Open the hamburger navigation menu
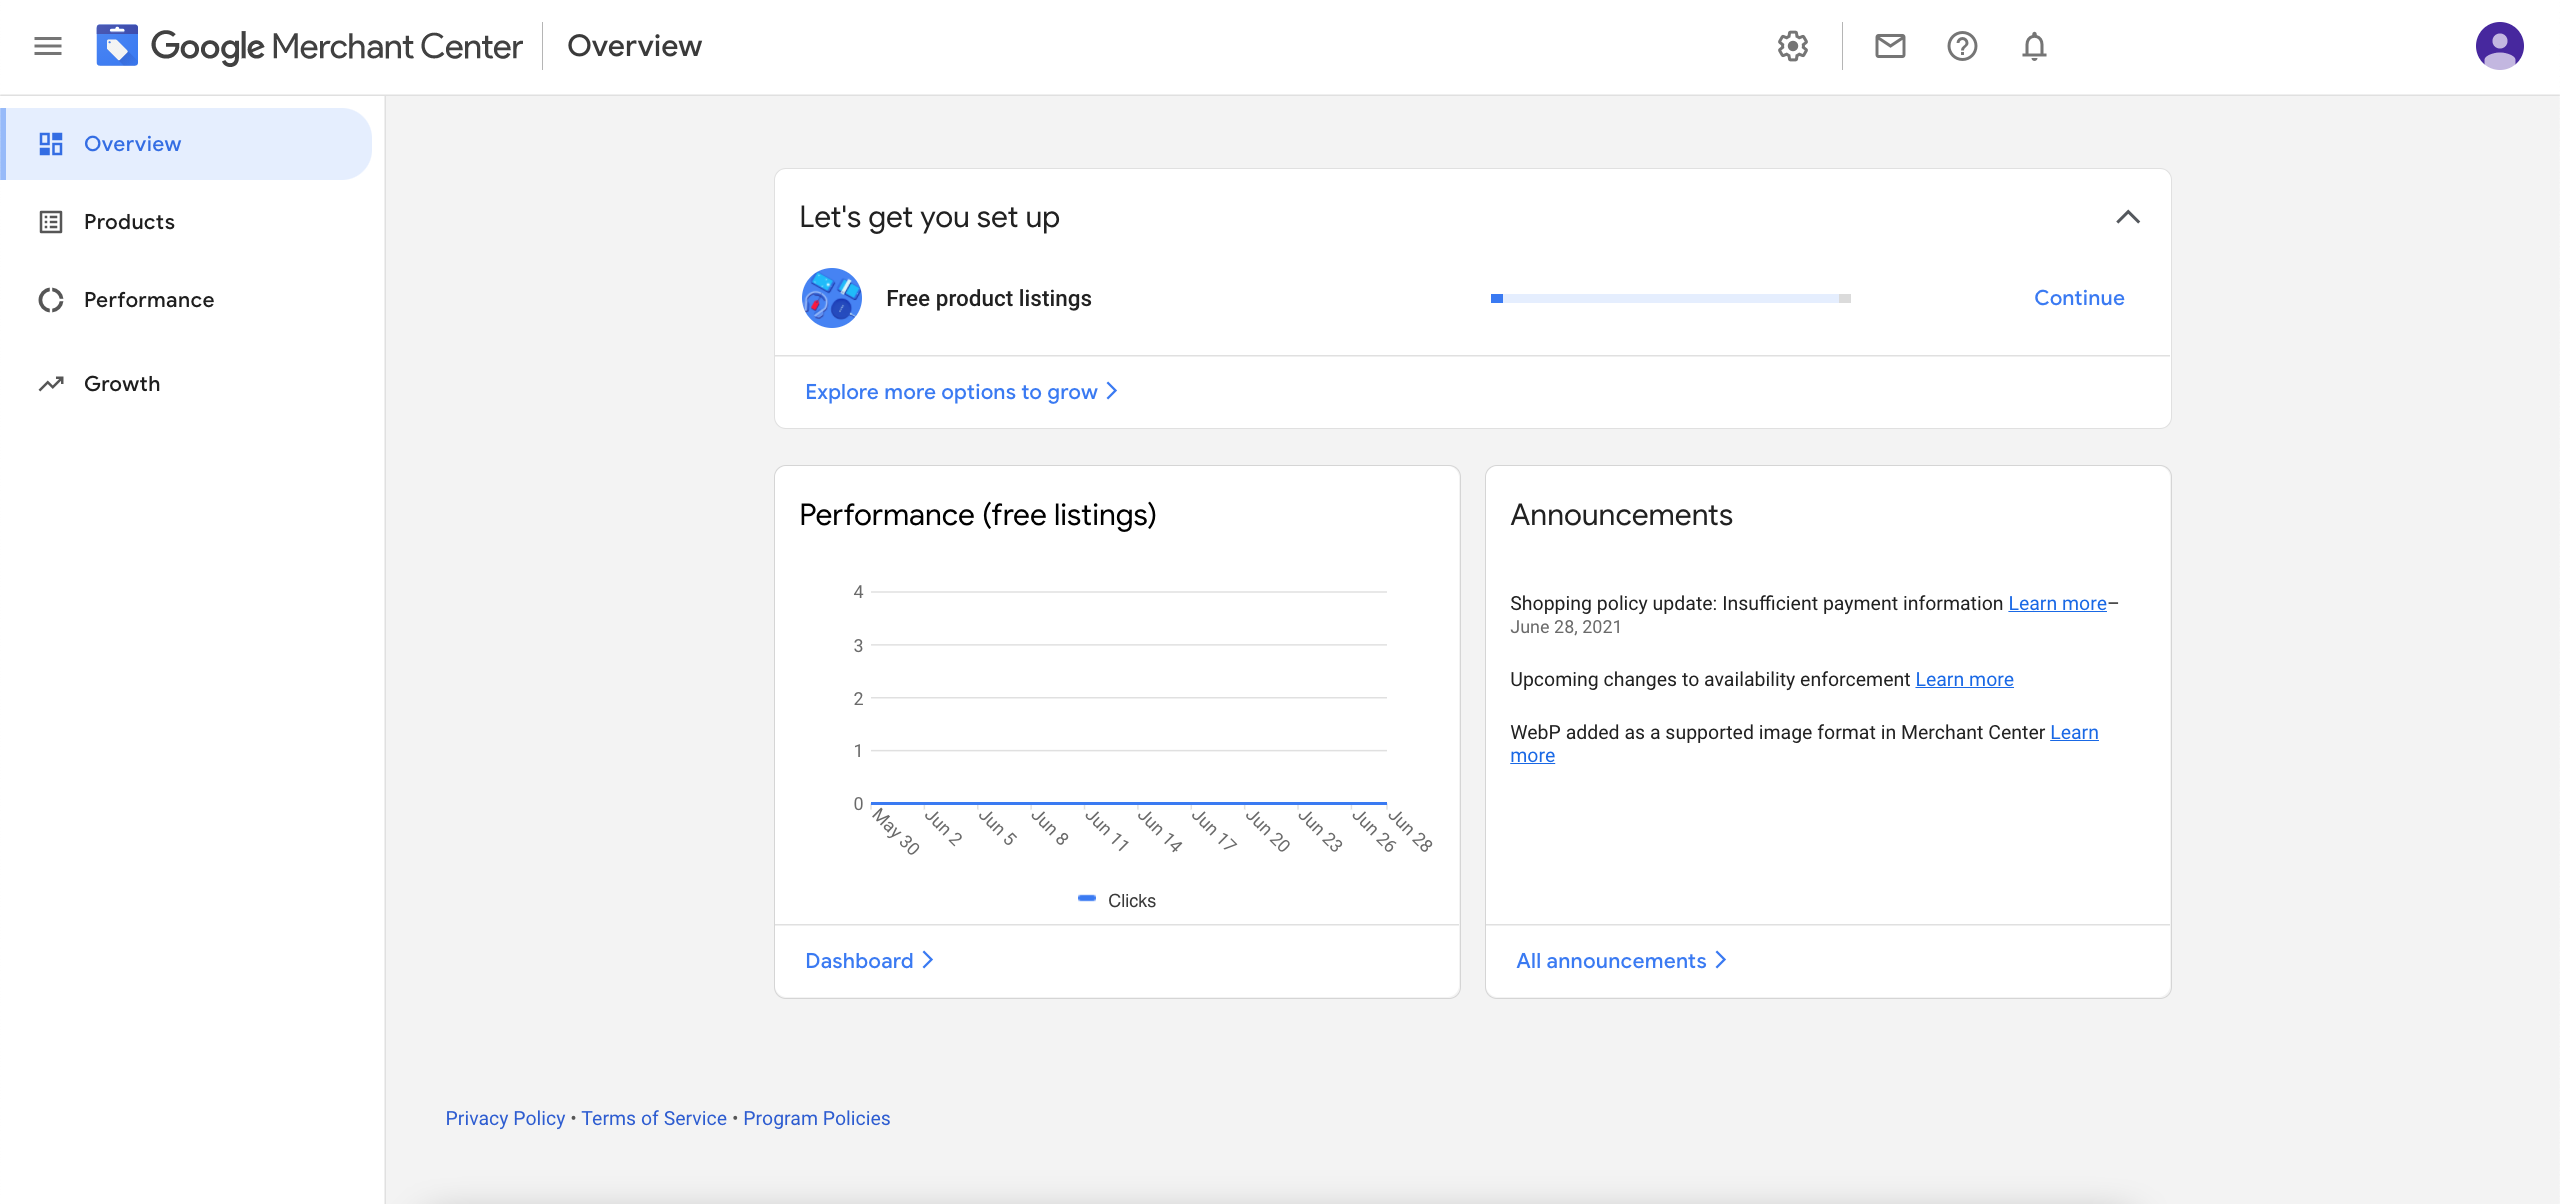 click(47, 46)
